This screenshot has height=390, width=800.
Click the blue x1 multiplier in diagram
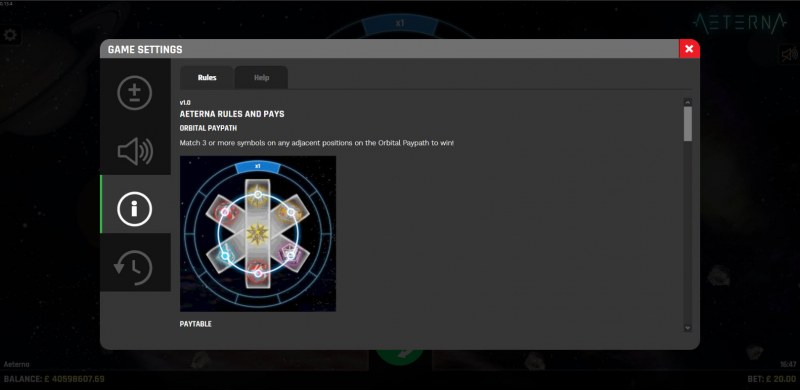point(258,166)
